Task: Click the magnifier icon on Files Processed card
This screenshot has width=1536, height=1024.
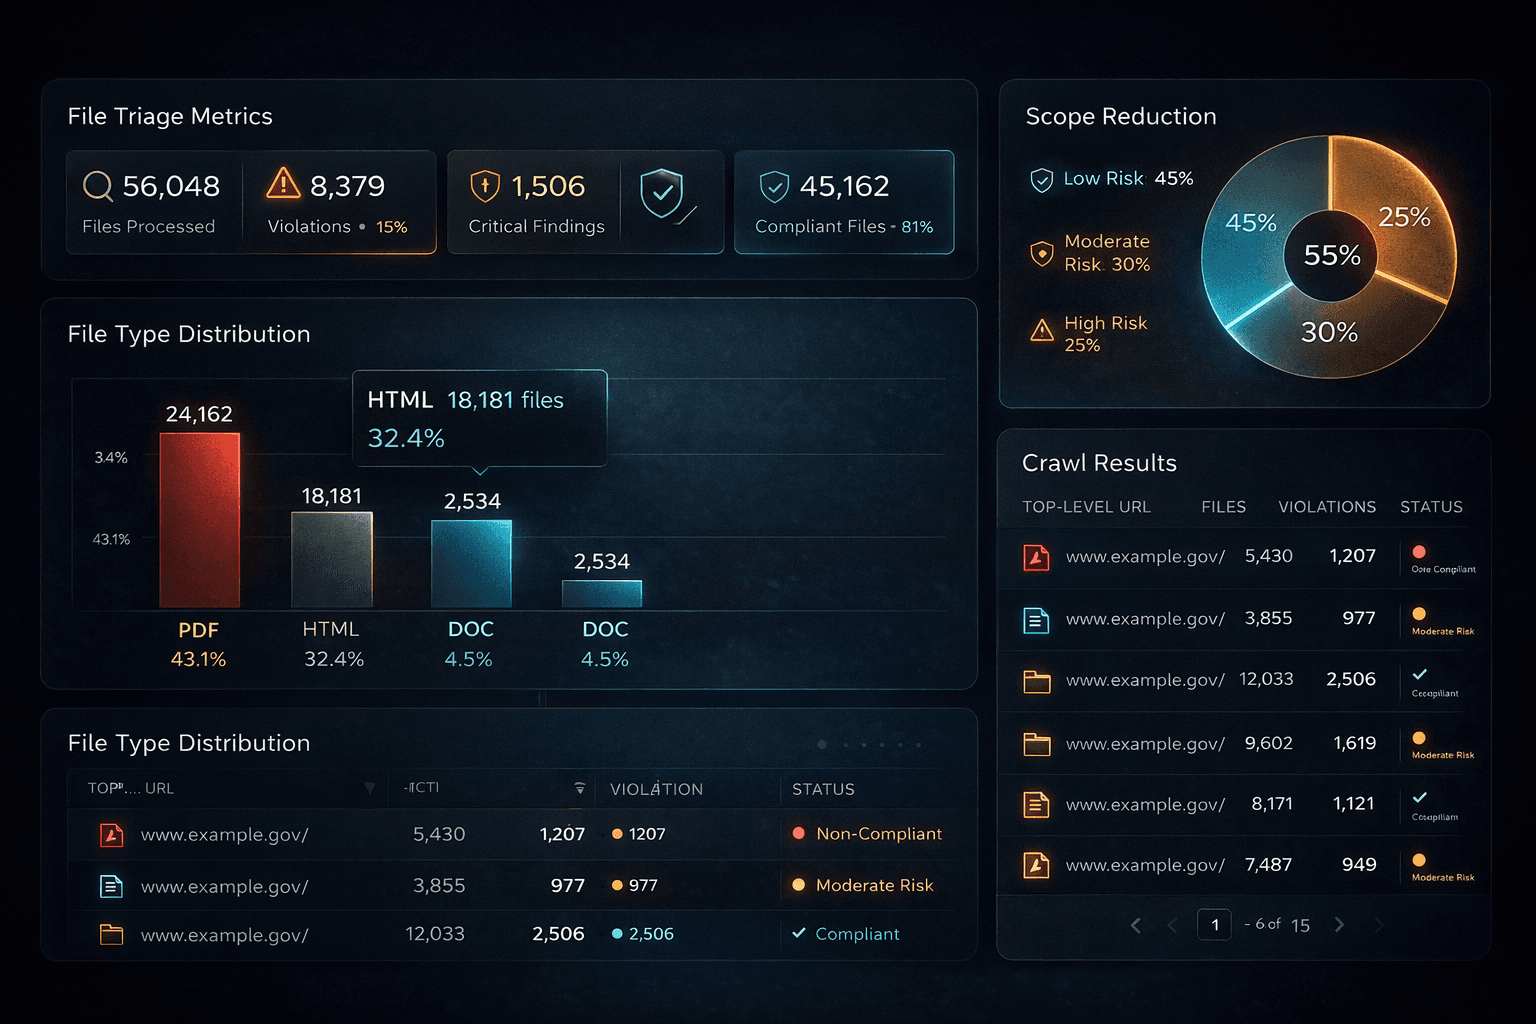Action: [96, 186]
